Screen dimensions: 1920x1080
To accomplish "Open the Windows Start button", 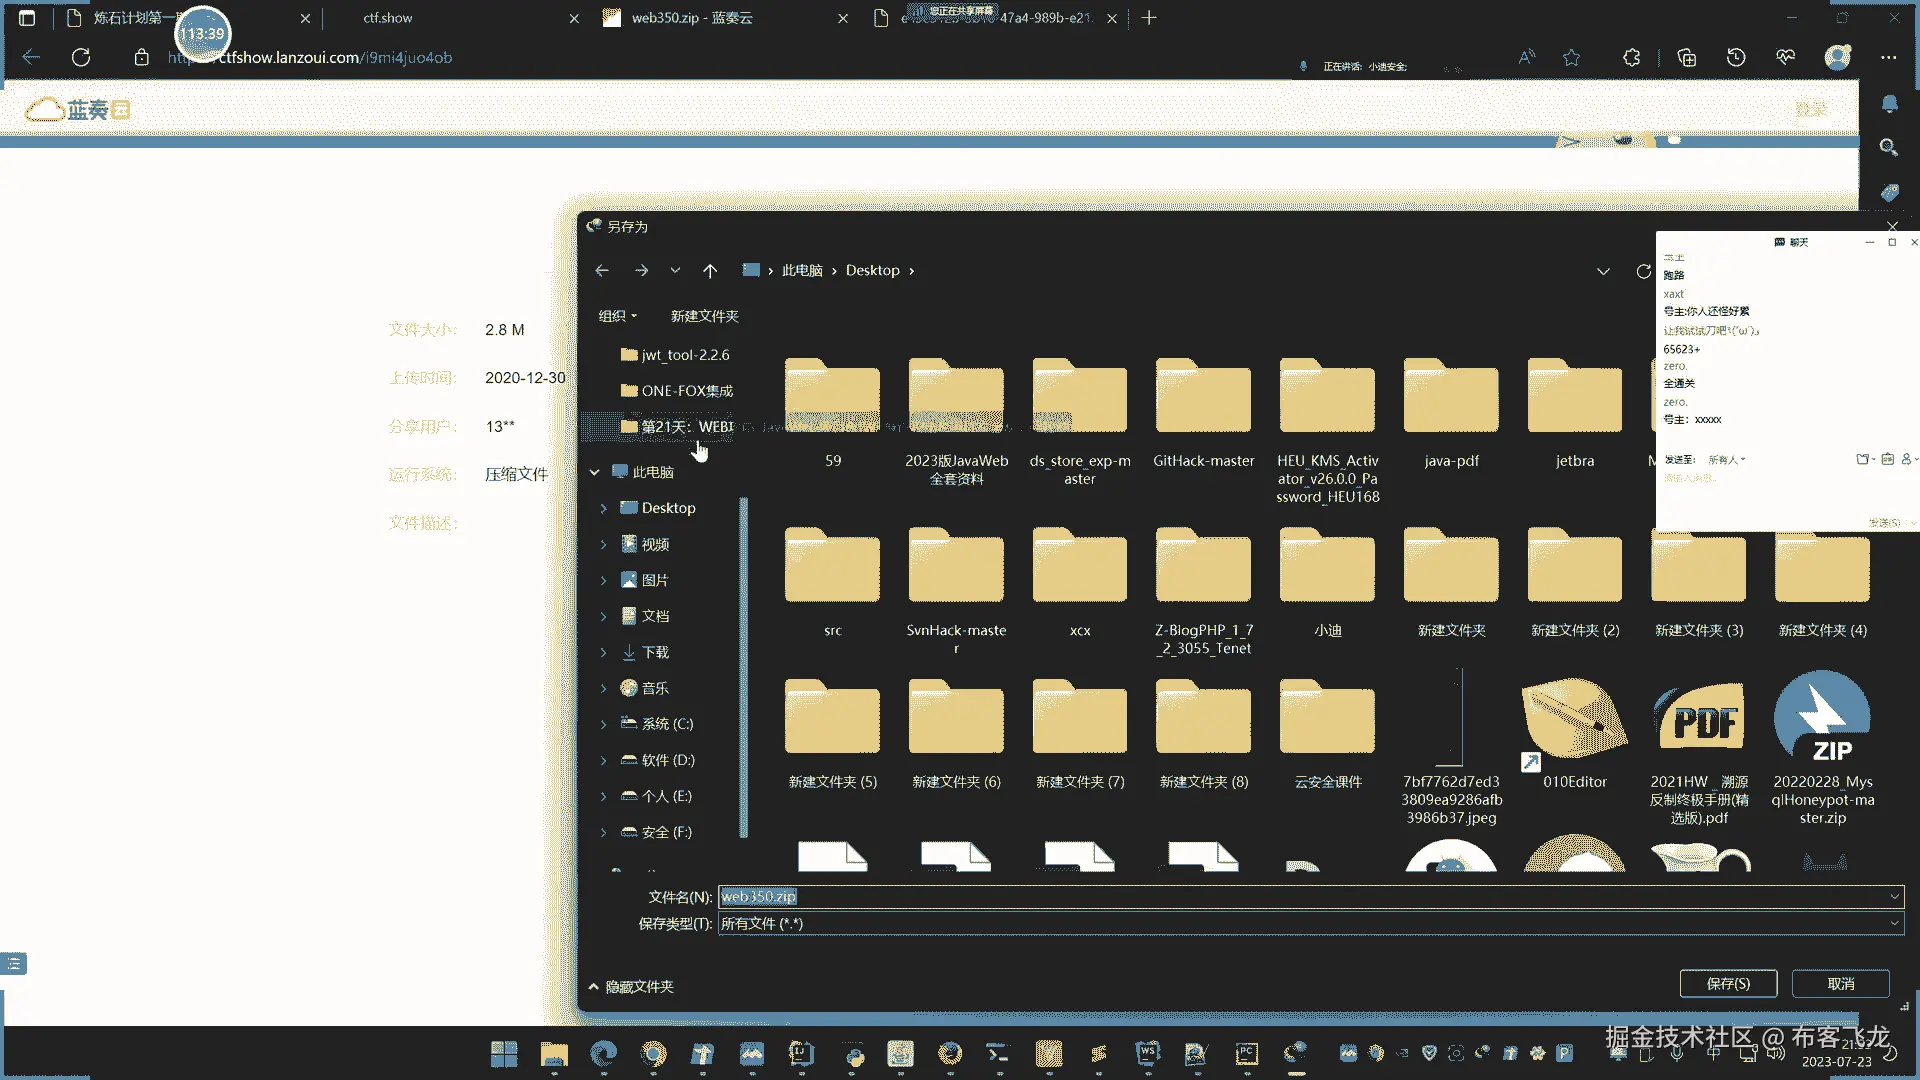I will 504,1053.
